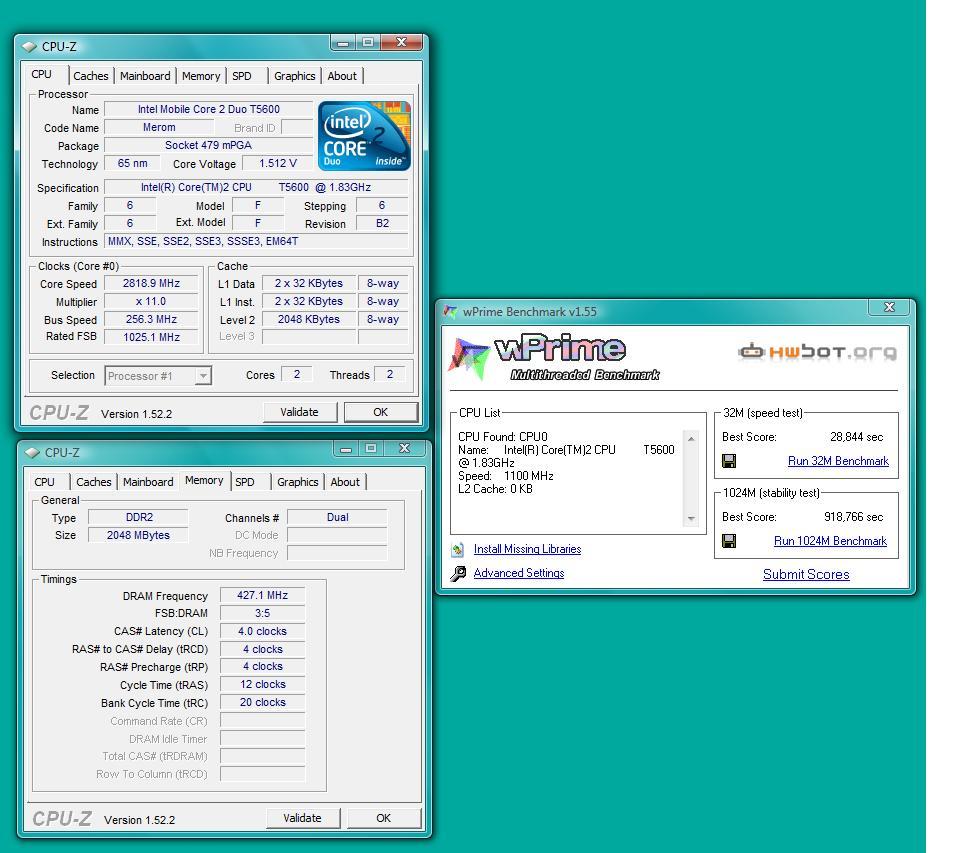This screenshot has height=853, width=960.
Task: Click the Level 2 2048 KBytes value
Action: [309, 319]
